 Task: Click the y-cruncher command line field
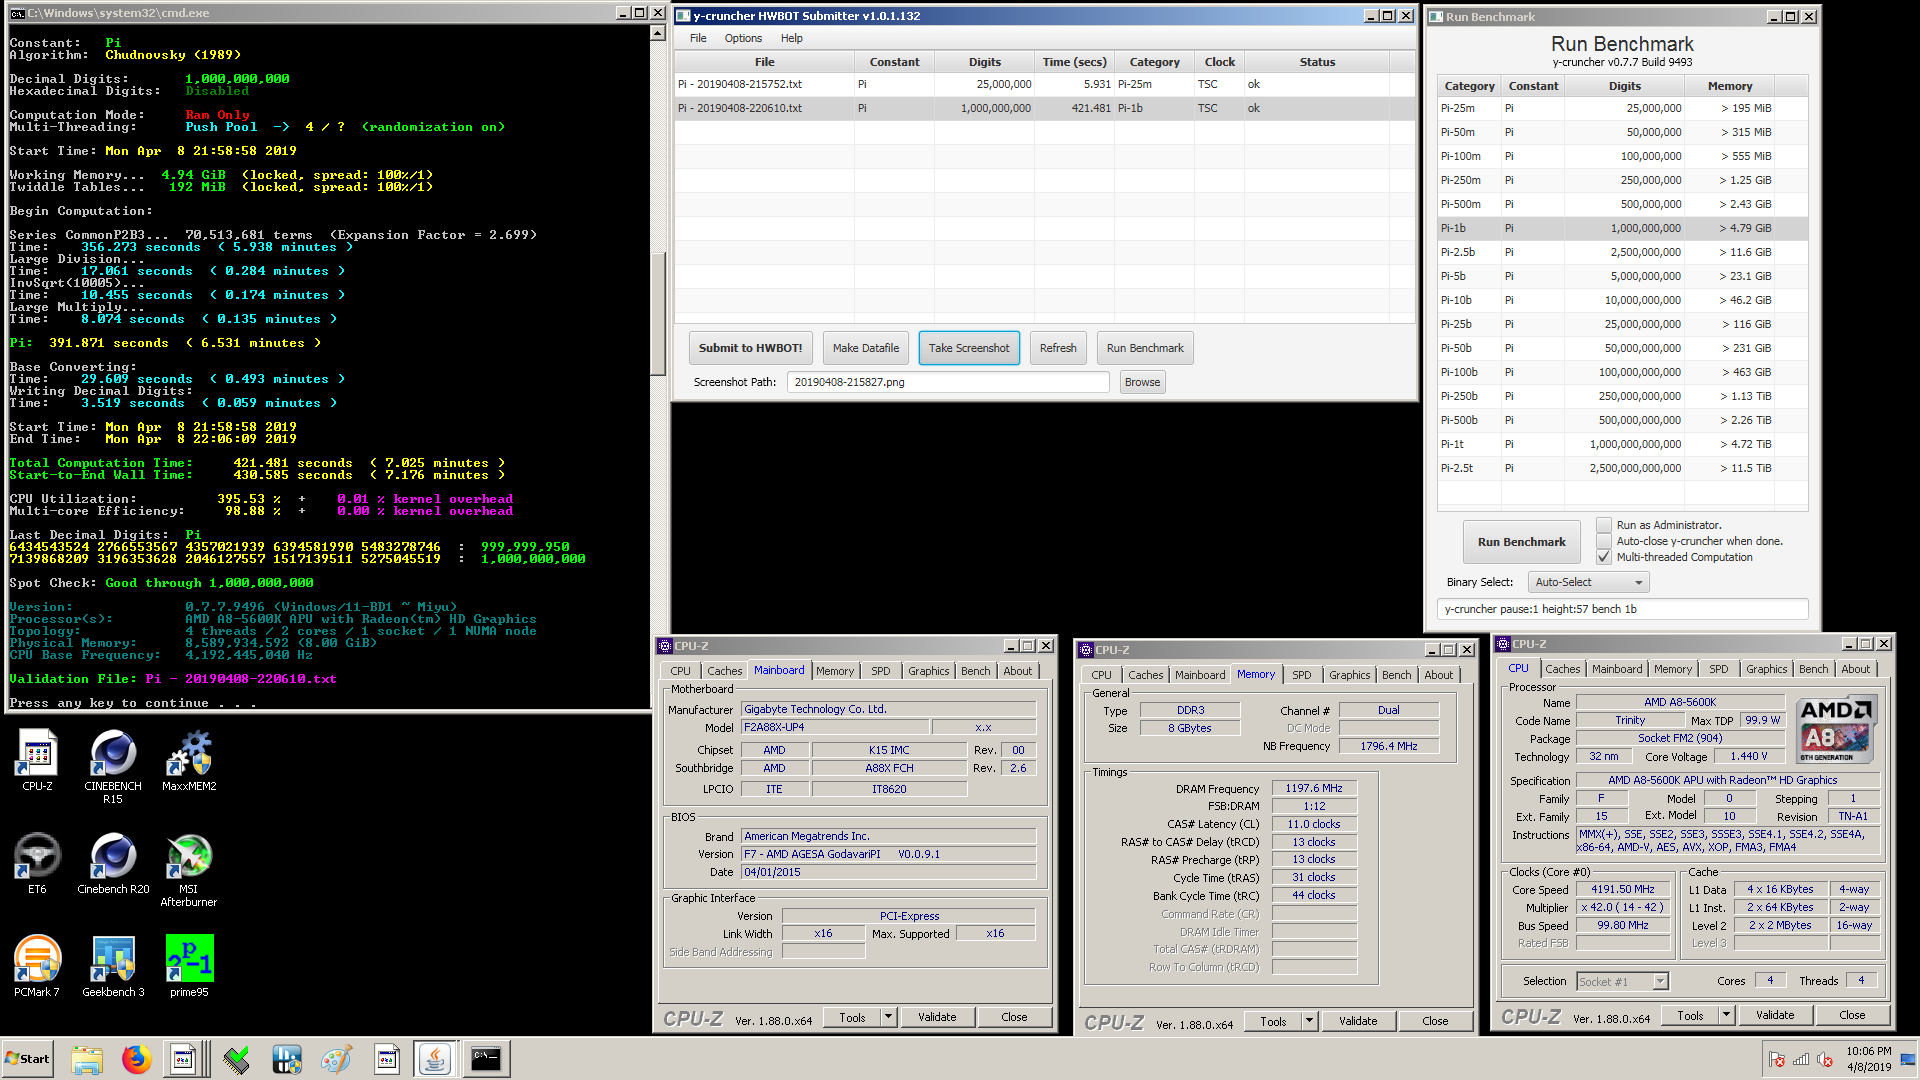point(1622,609)
